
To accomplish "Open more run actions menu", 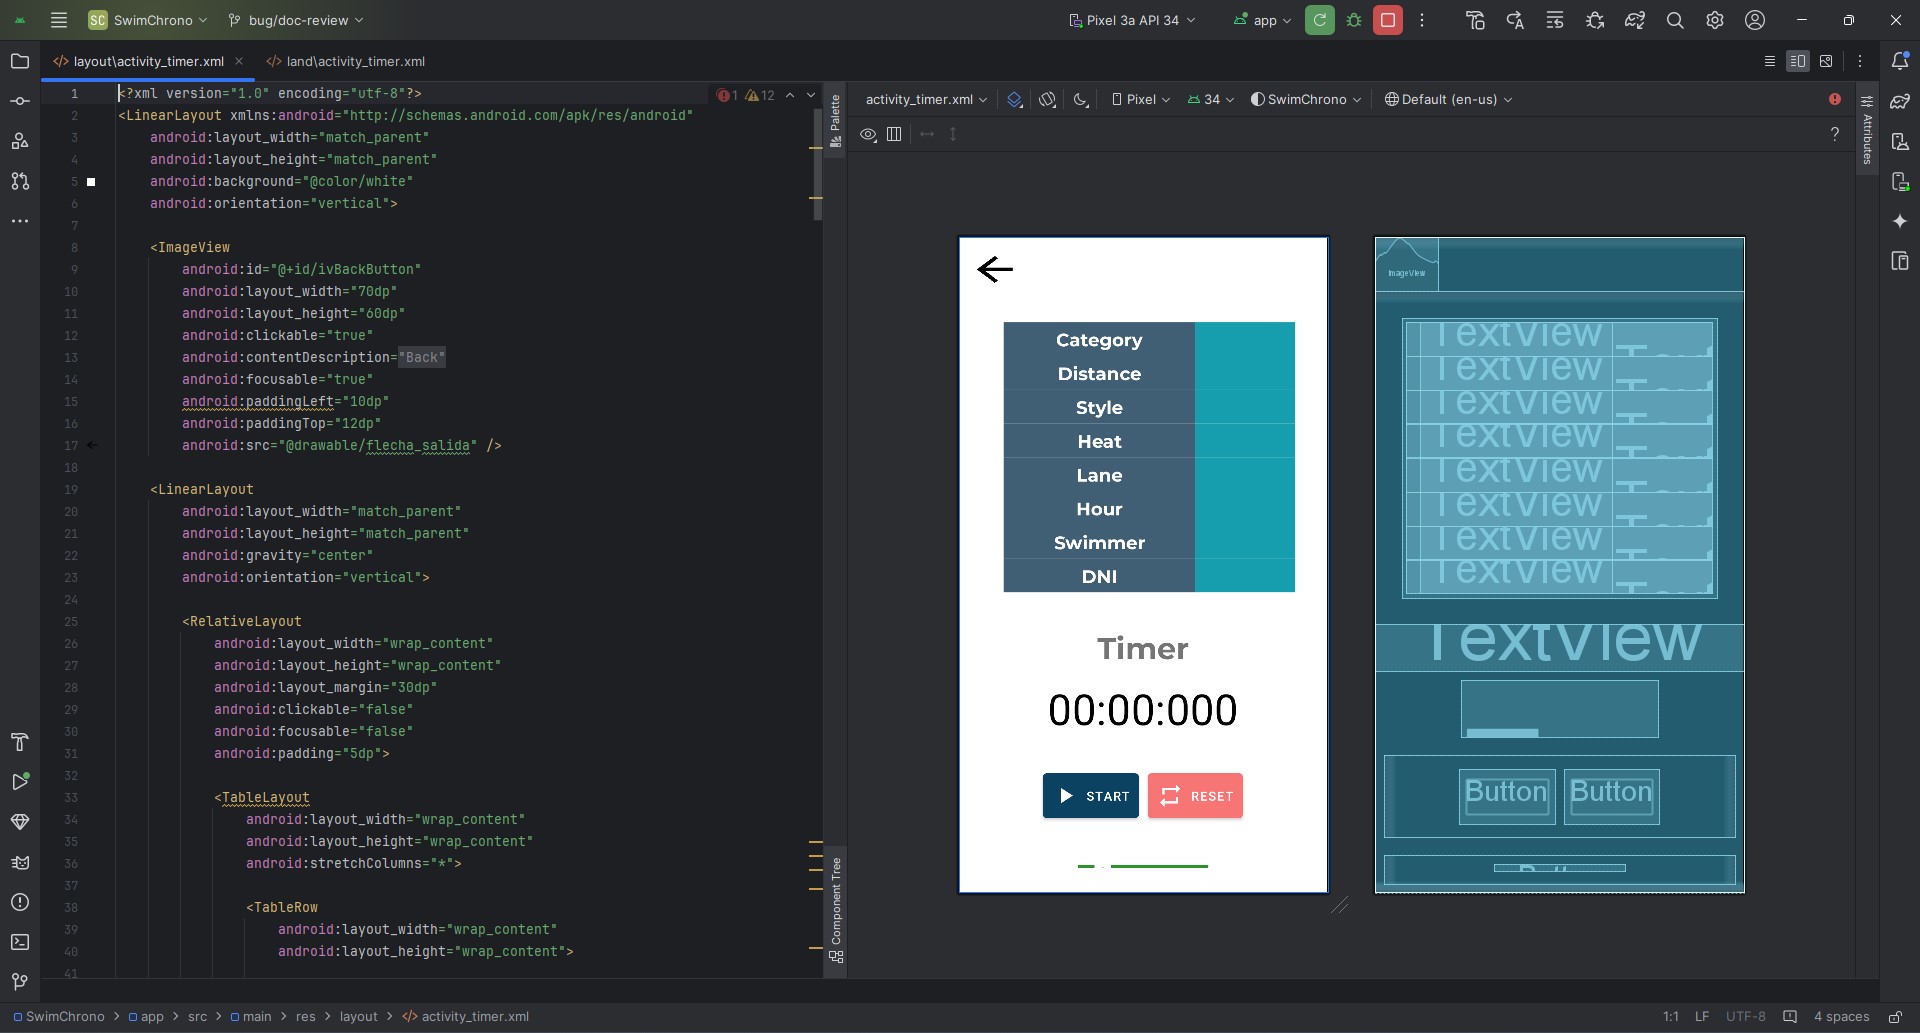I will pyautogui.click(x=1422, y=20).
